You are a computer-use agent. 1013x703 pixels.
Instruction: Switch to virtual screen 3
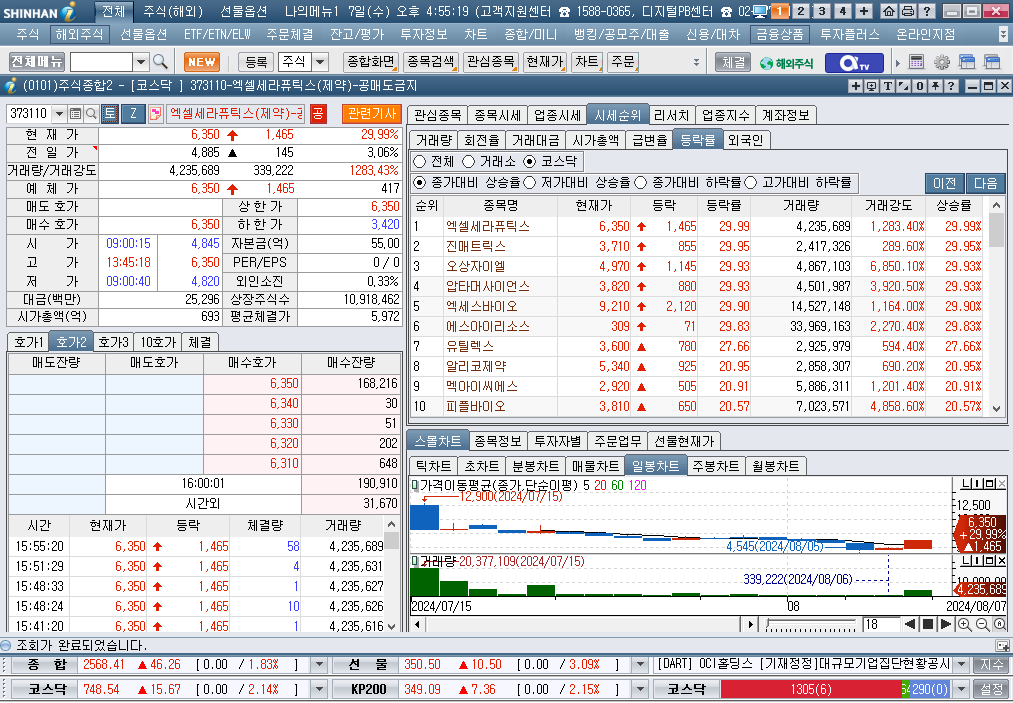tap(822, 11)
